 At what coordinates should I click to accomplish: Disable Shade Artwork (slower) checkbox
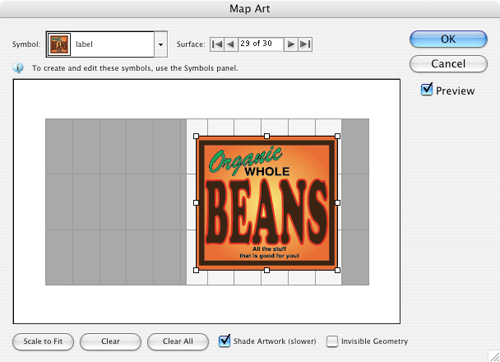(x=224, y=341)
